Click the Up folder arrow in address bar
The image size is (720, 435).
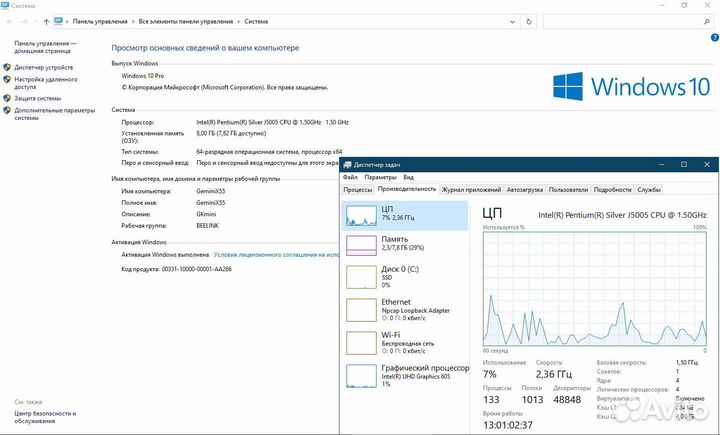coord(43,20)
